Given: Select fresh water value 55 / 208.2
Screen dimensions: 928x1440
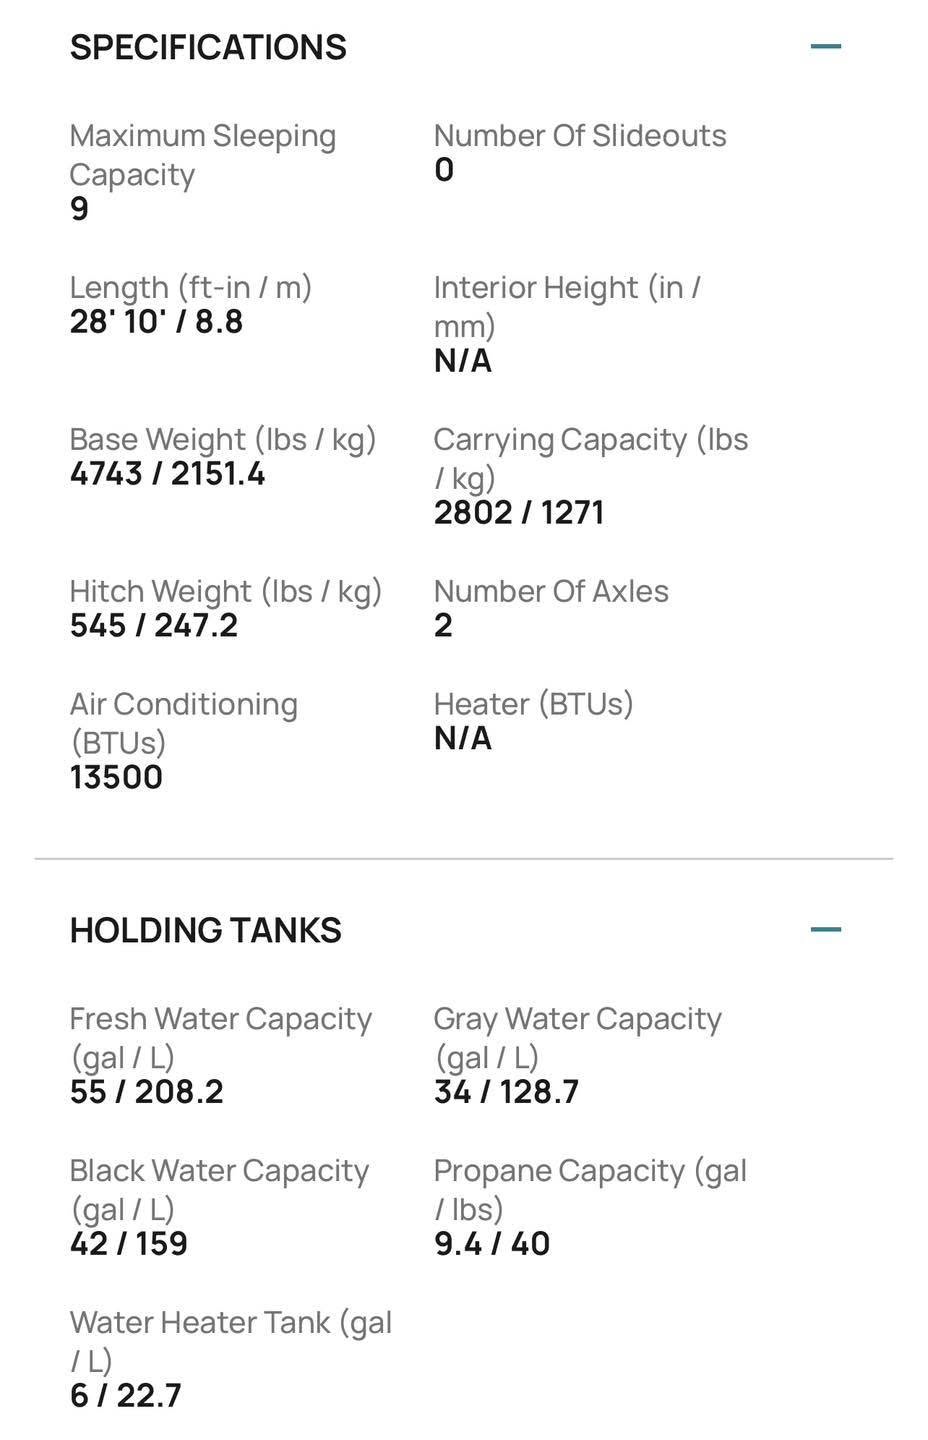Looking at the screenshot, I should [147, 1091].
